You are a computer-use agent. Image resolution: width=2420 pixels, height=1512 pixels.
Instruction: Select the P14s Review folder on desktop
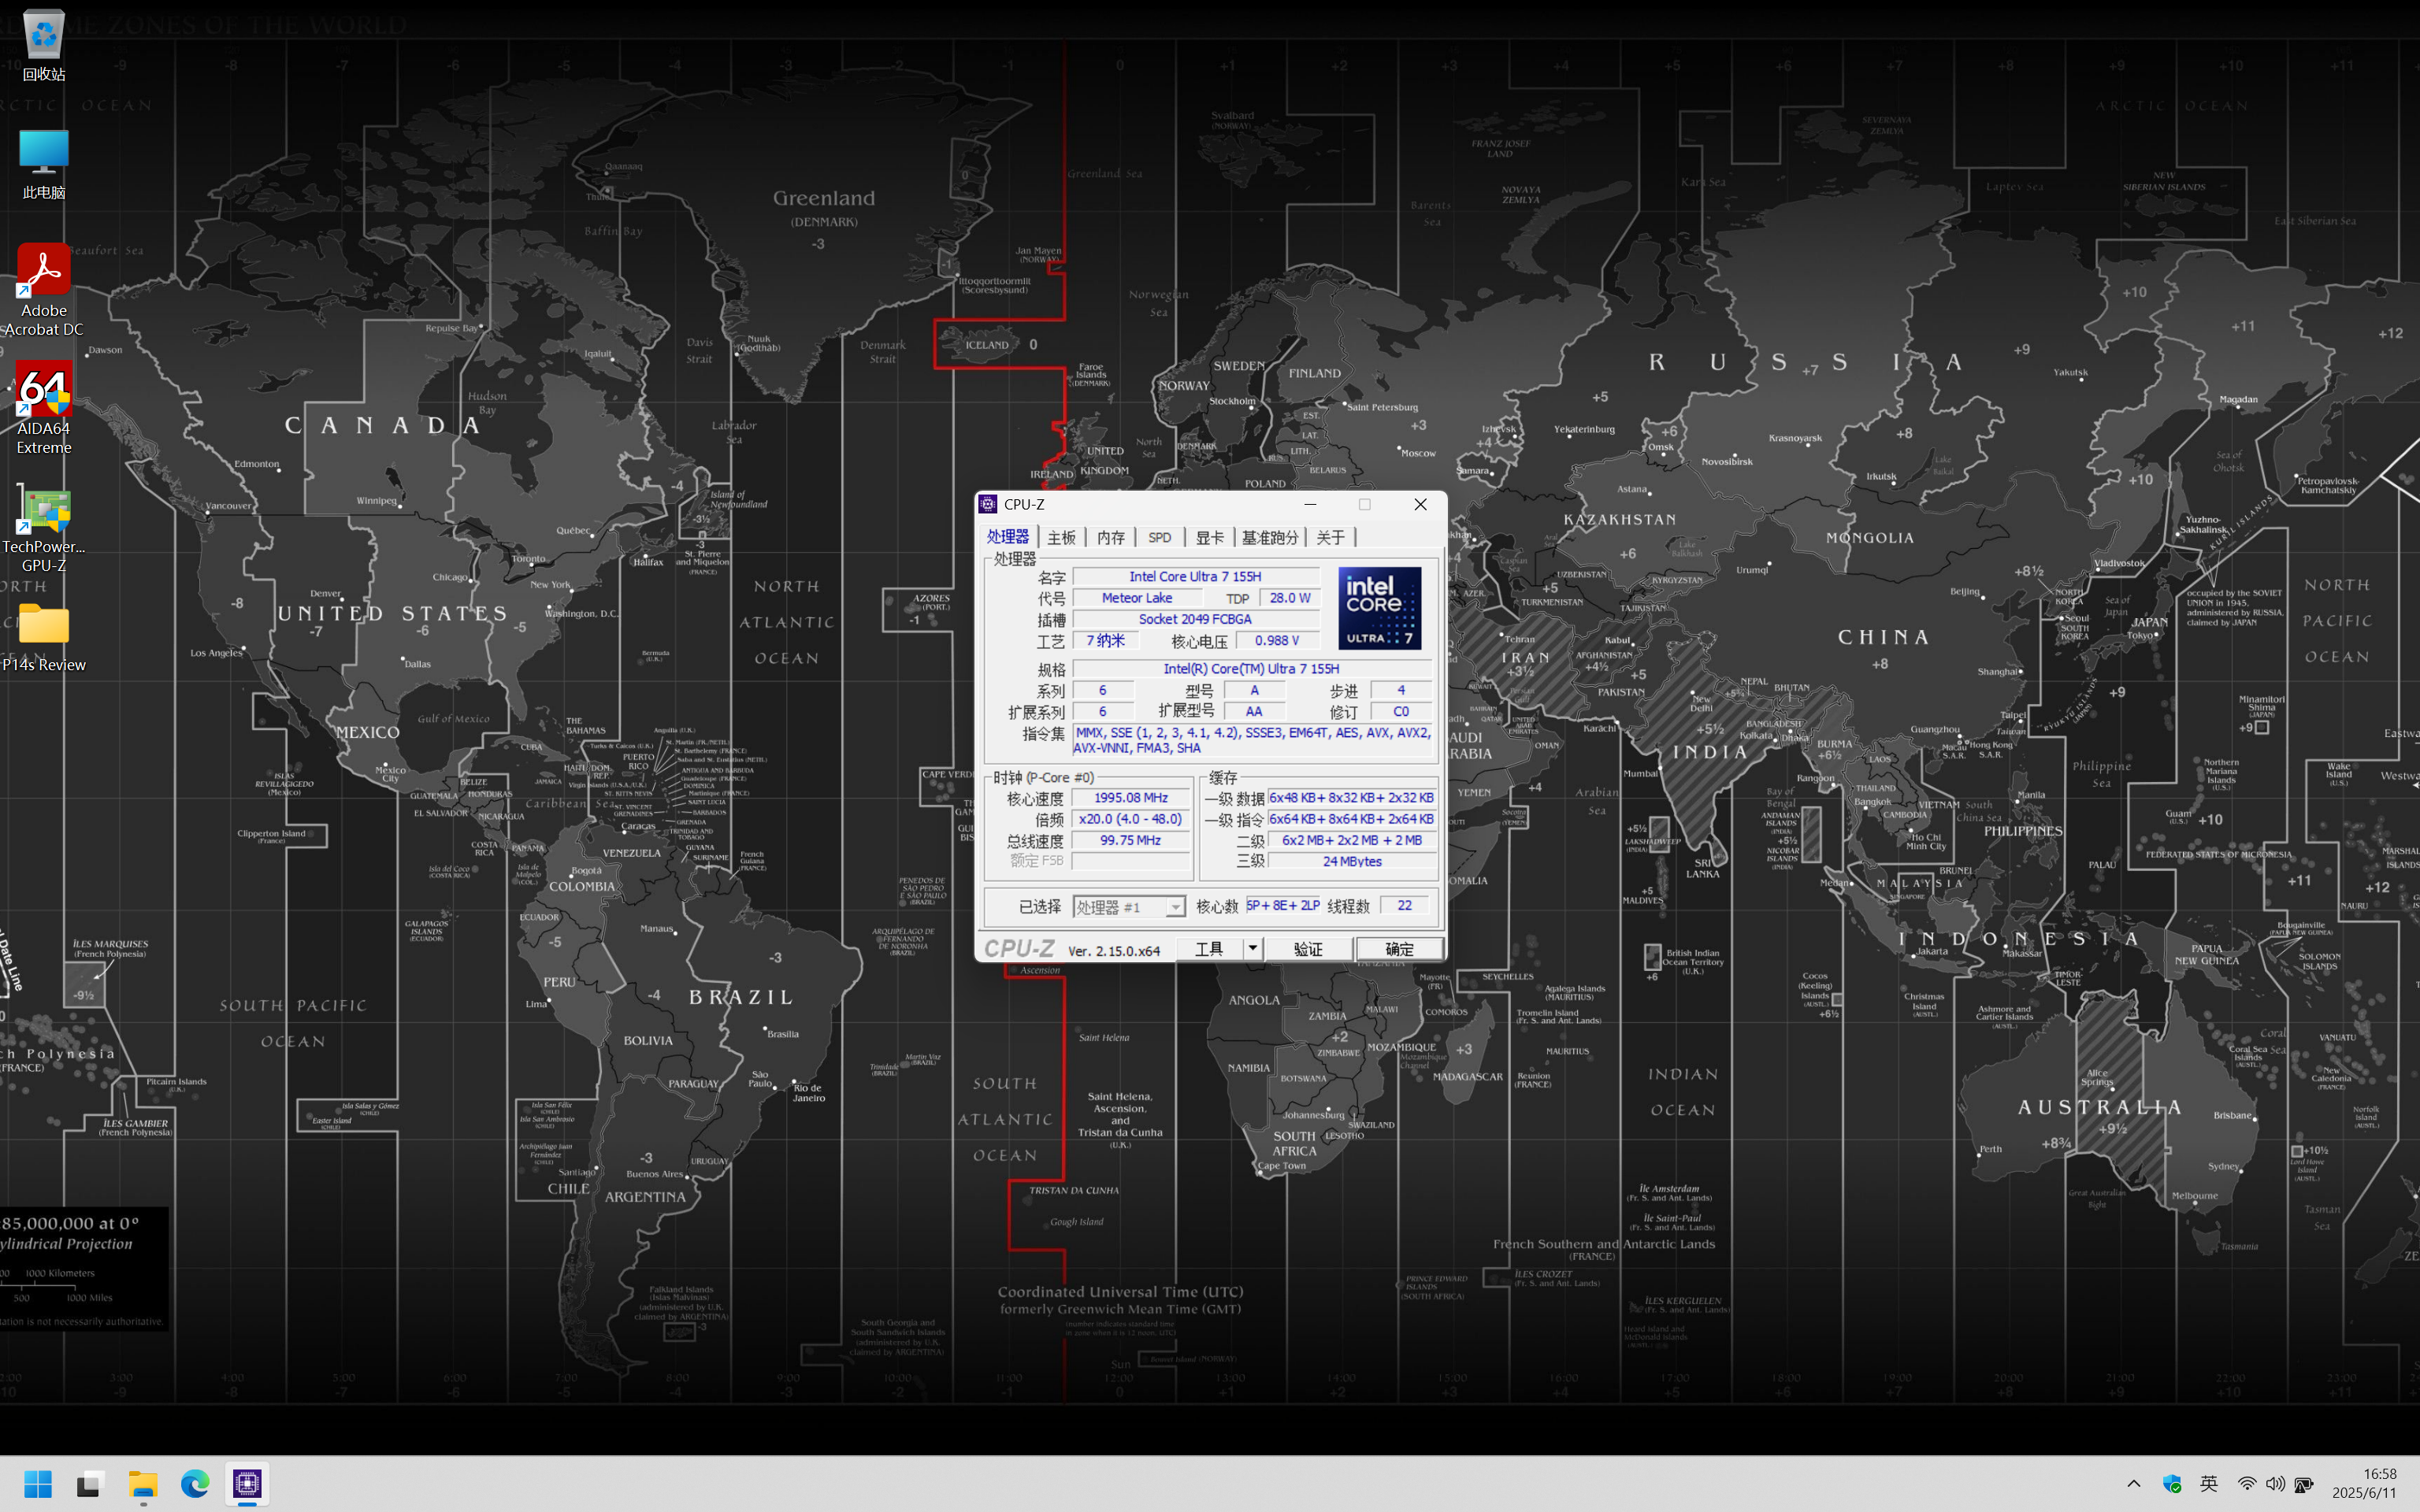43,637
